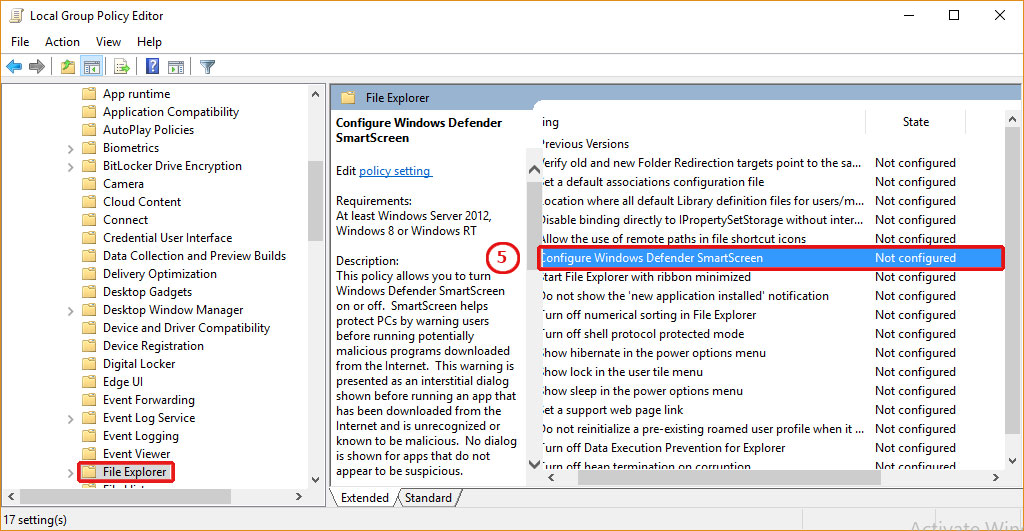Open the Help toolbar icon

tap(152, 67)
